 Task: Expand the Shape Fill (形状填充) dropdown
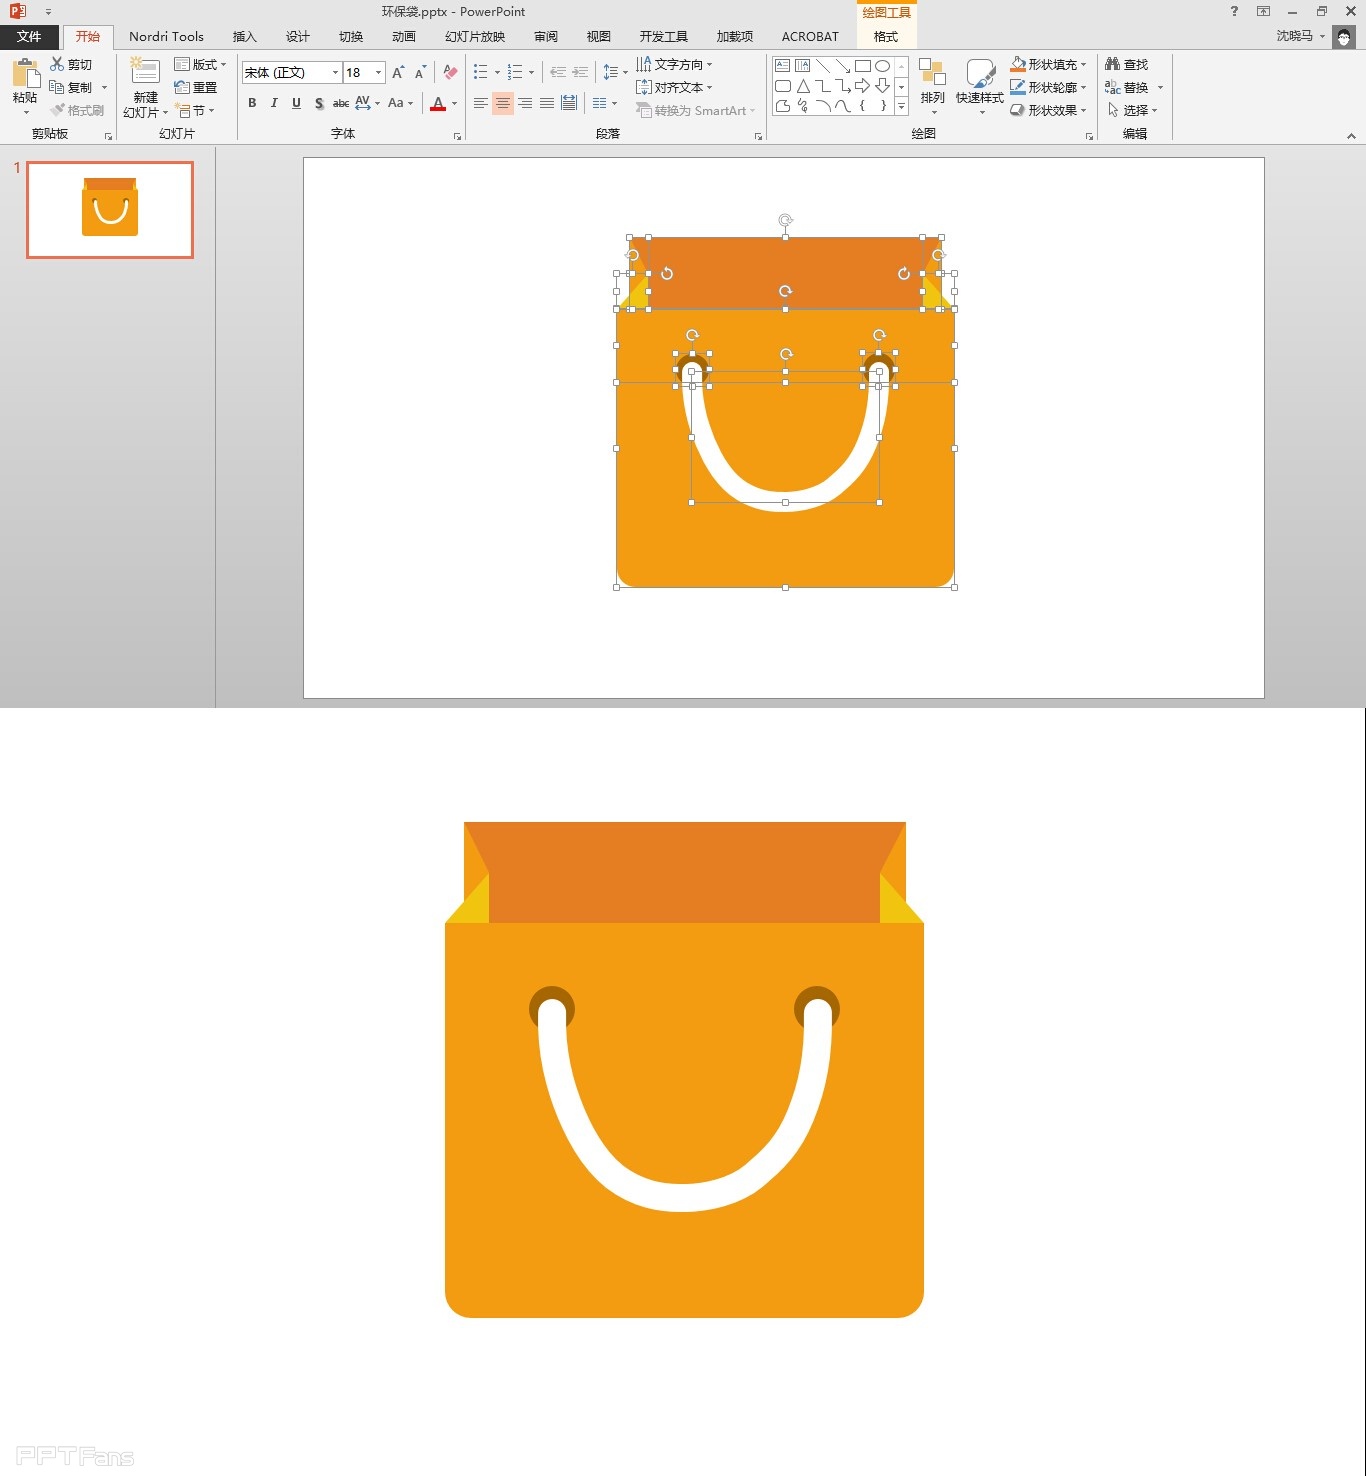coord(1083,64)
